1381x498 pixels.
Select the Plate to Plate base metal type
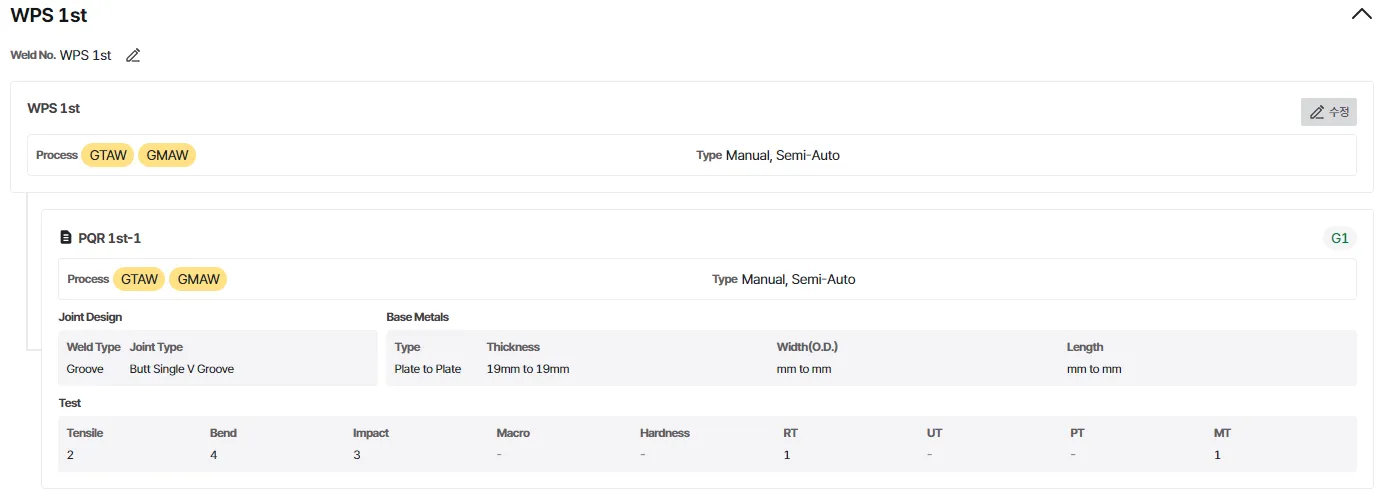pos(428,369)
